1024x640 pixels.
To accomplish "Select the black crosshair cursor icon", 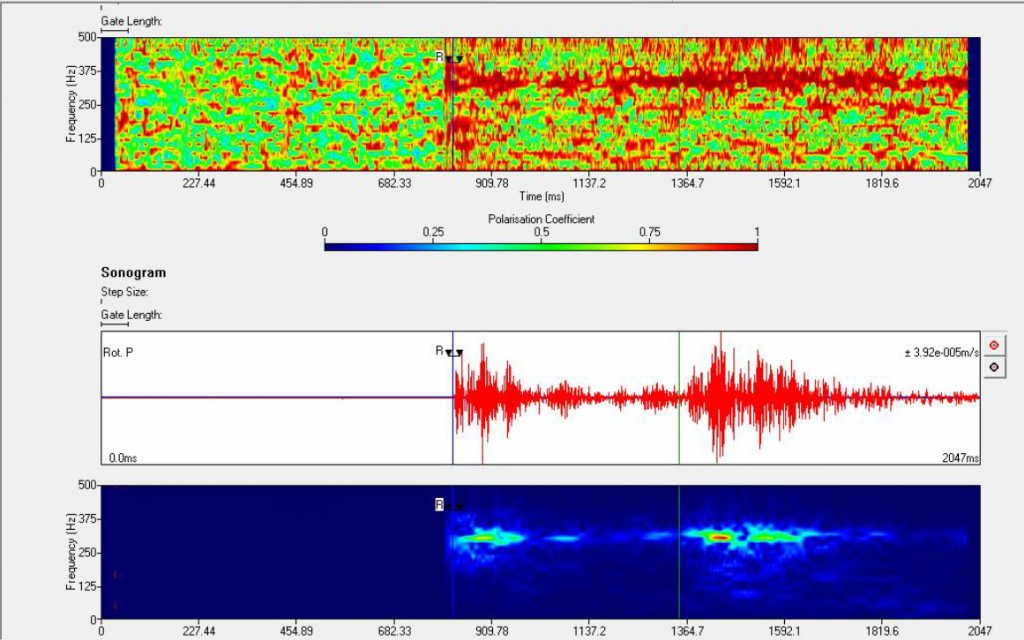I will (993, 366).
